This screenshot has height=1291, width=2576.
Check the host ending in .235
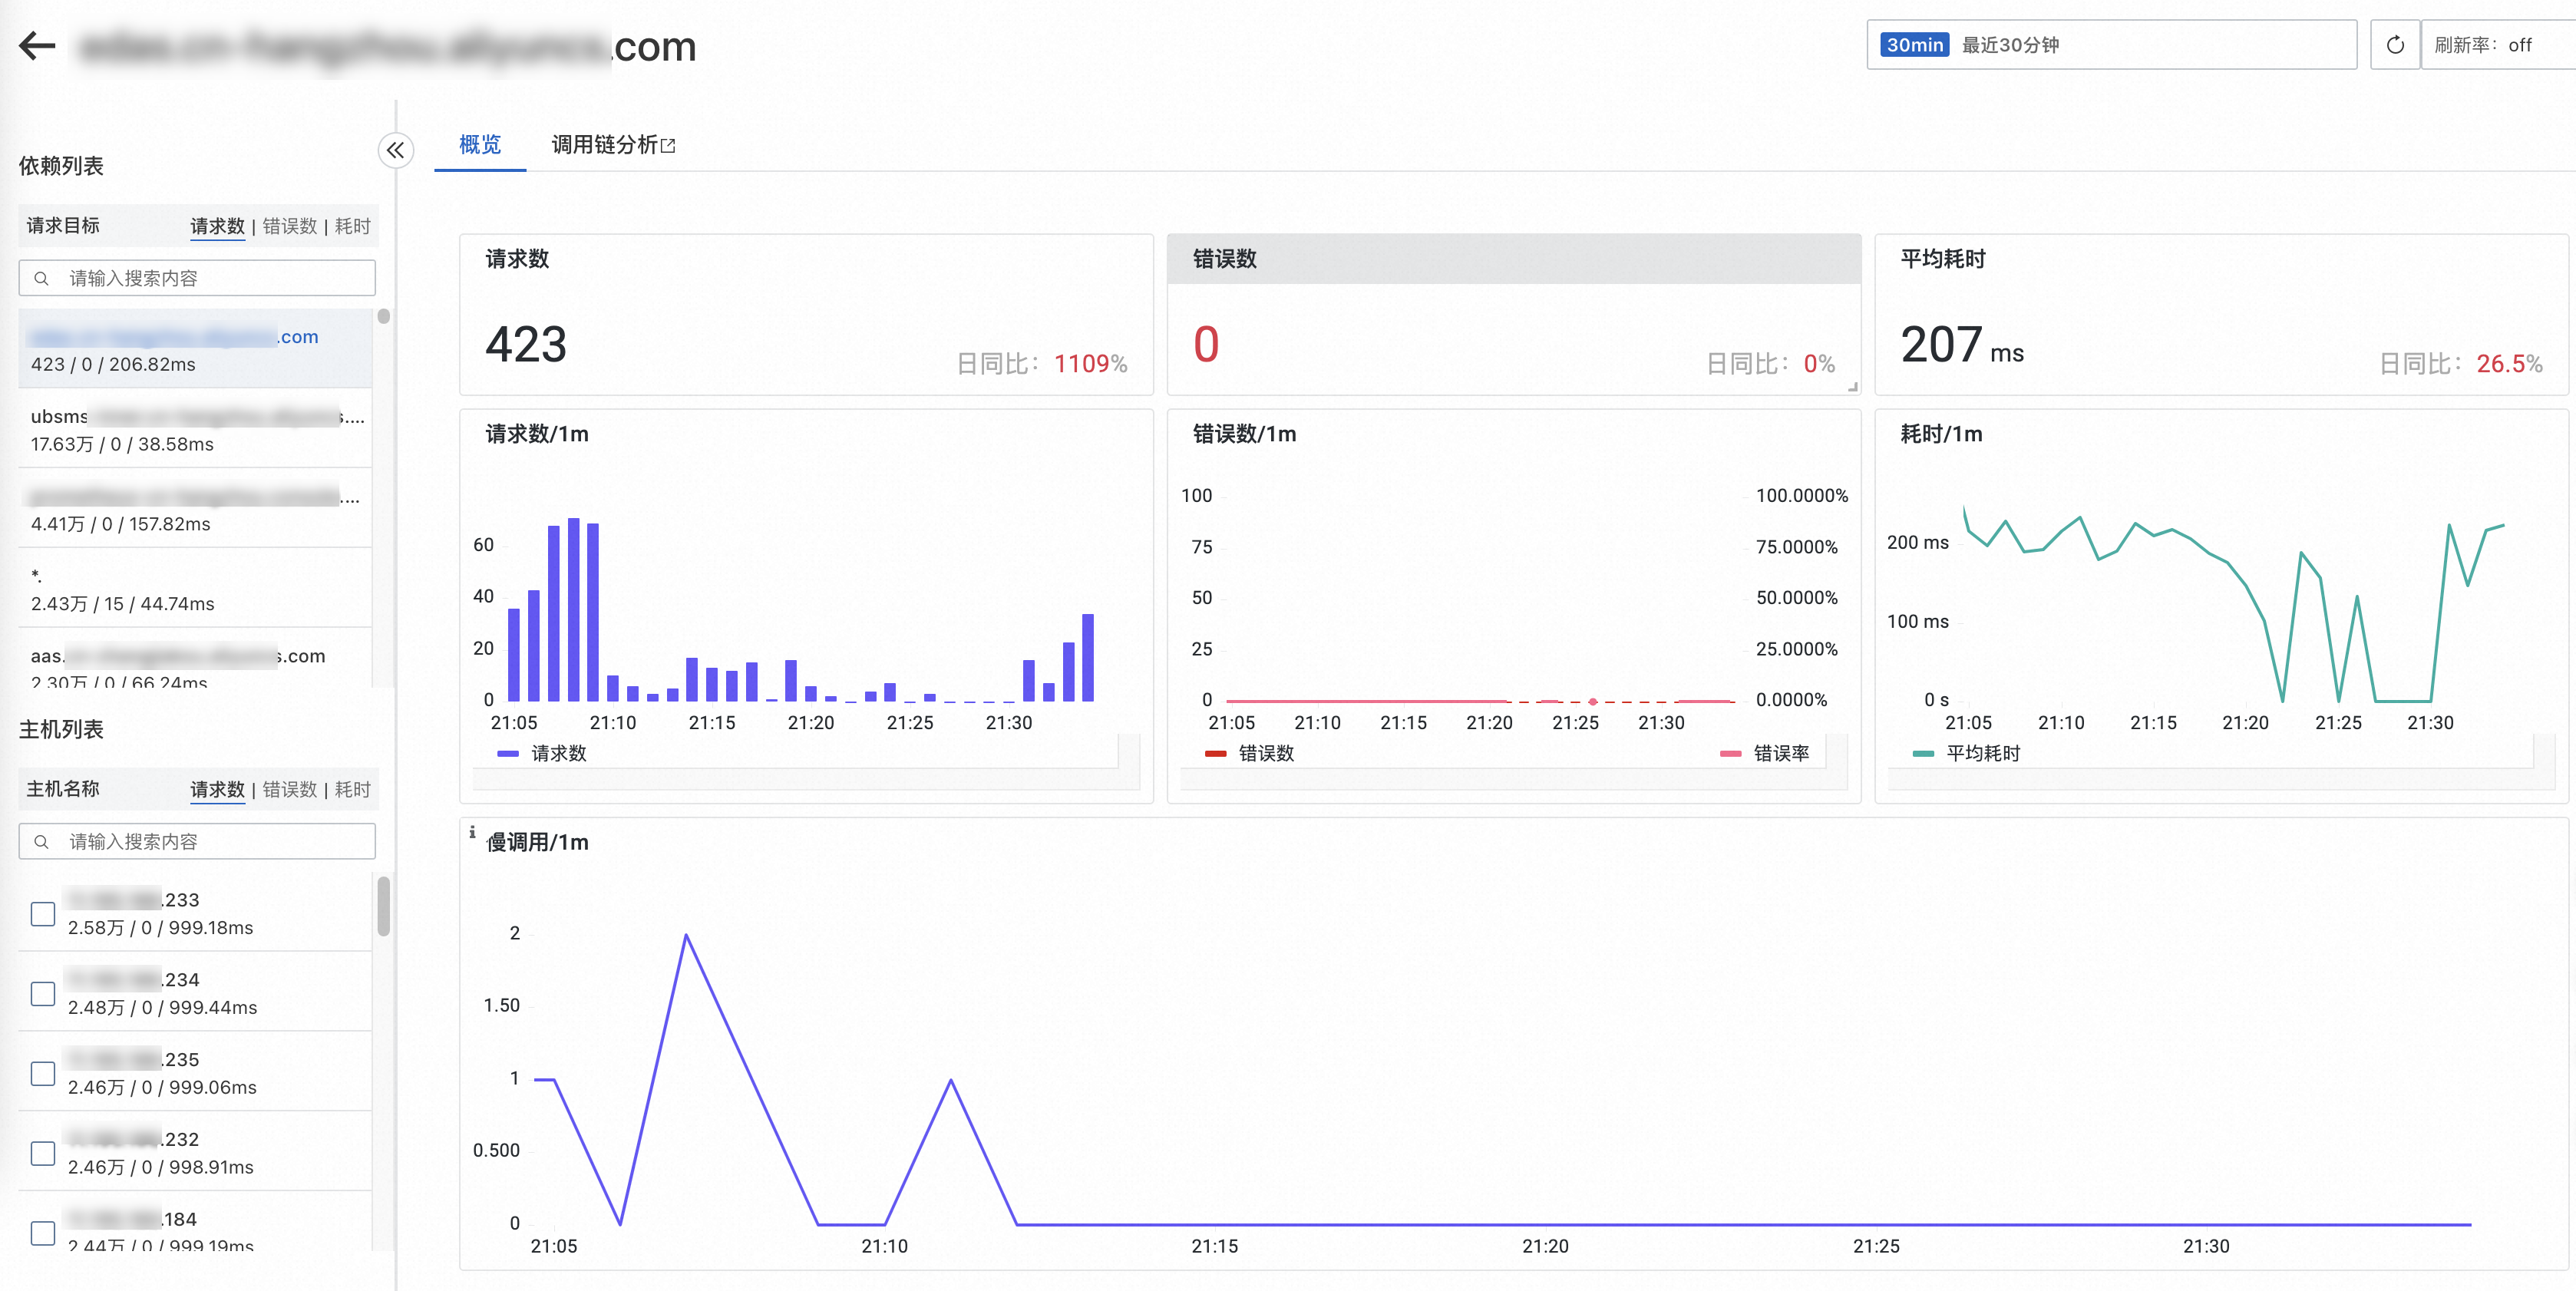[x=43, y=1074]
